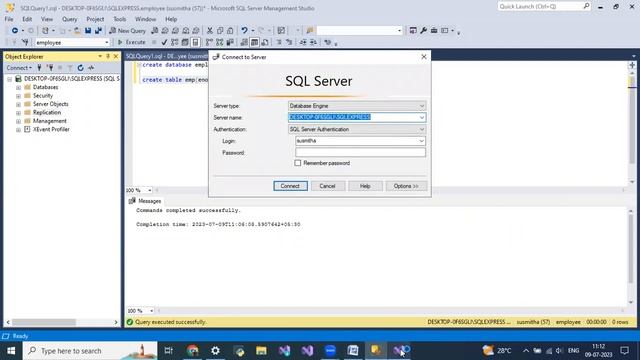Click the Windows Start button
Image resolution: width=640 pixels, height=360 pixels.
[11, 351]
